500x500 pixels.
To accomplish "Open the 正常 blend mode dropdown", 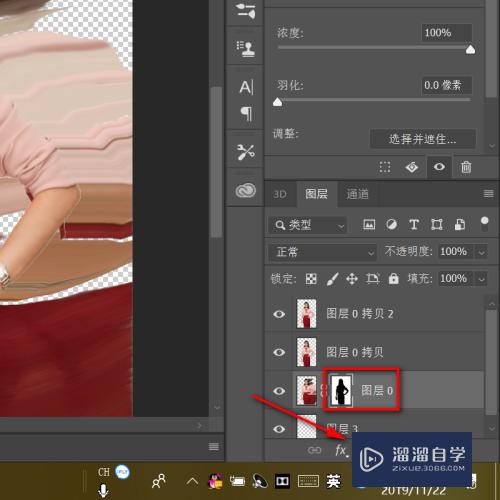I will tap(323, 252).
